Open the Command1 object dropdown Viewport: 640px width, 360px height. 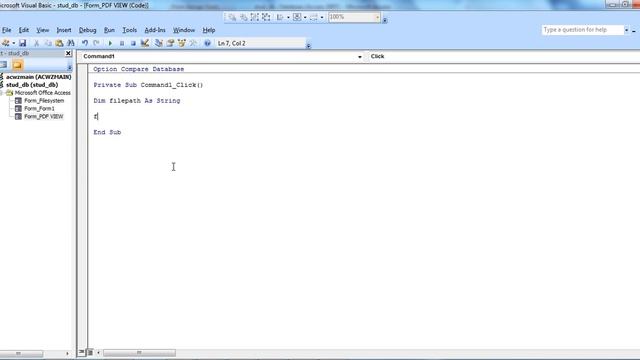360,56
